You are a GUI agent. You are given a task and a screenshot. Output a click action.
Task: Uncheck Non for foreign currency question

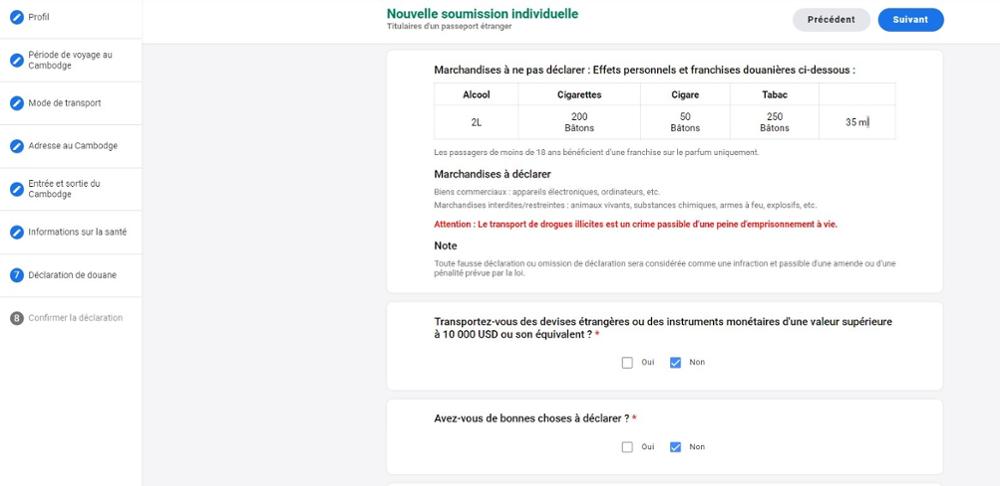click(x=675, y=363)
